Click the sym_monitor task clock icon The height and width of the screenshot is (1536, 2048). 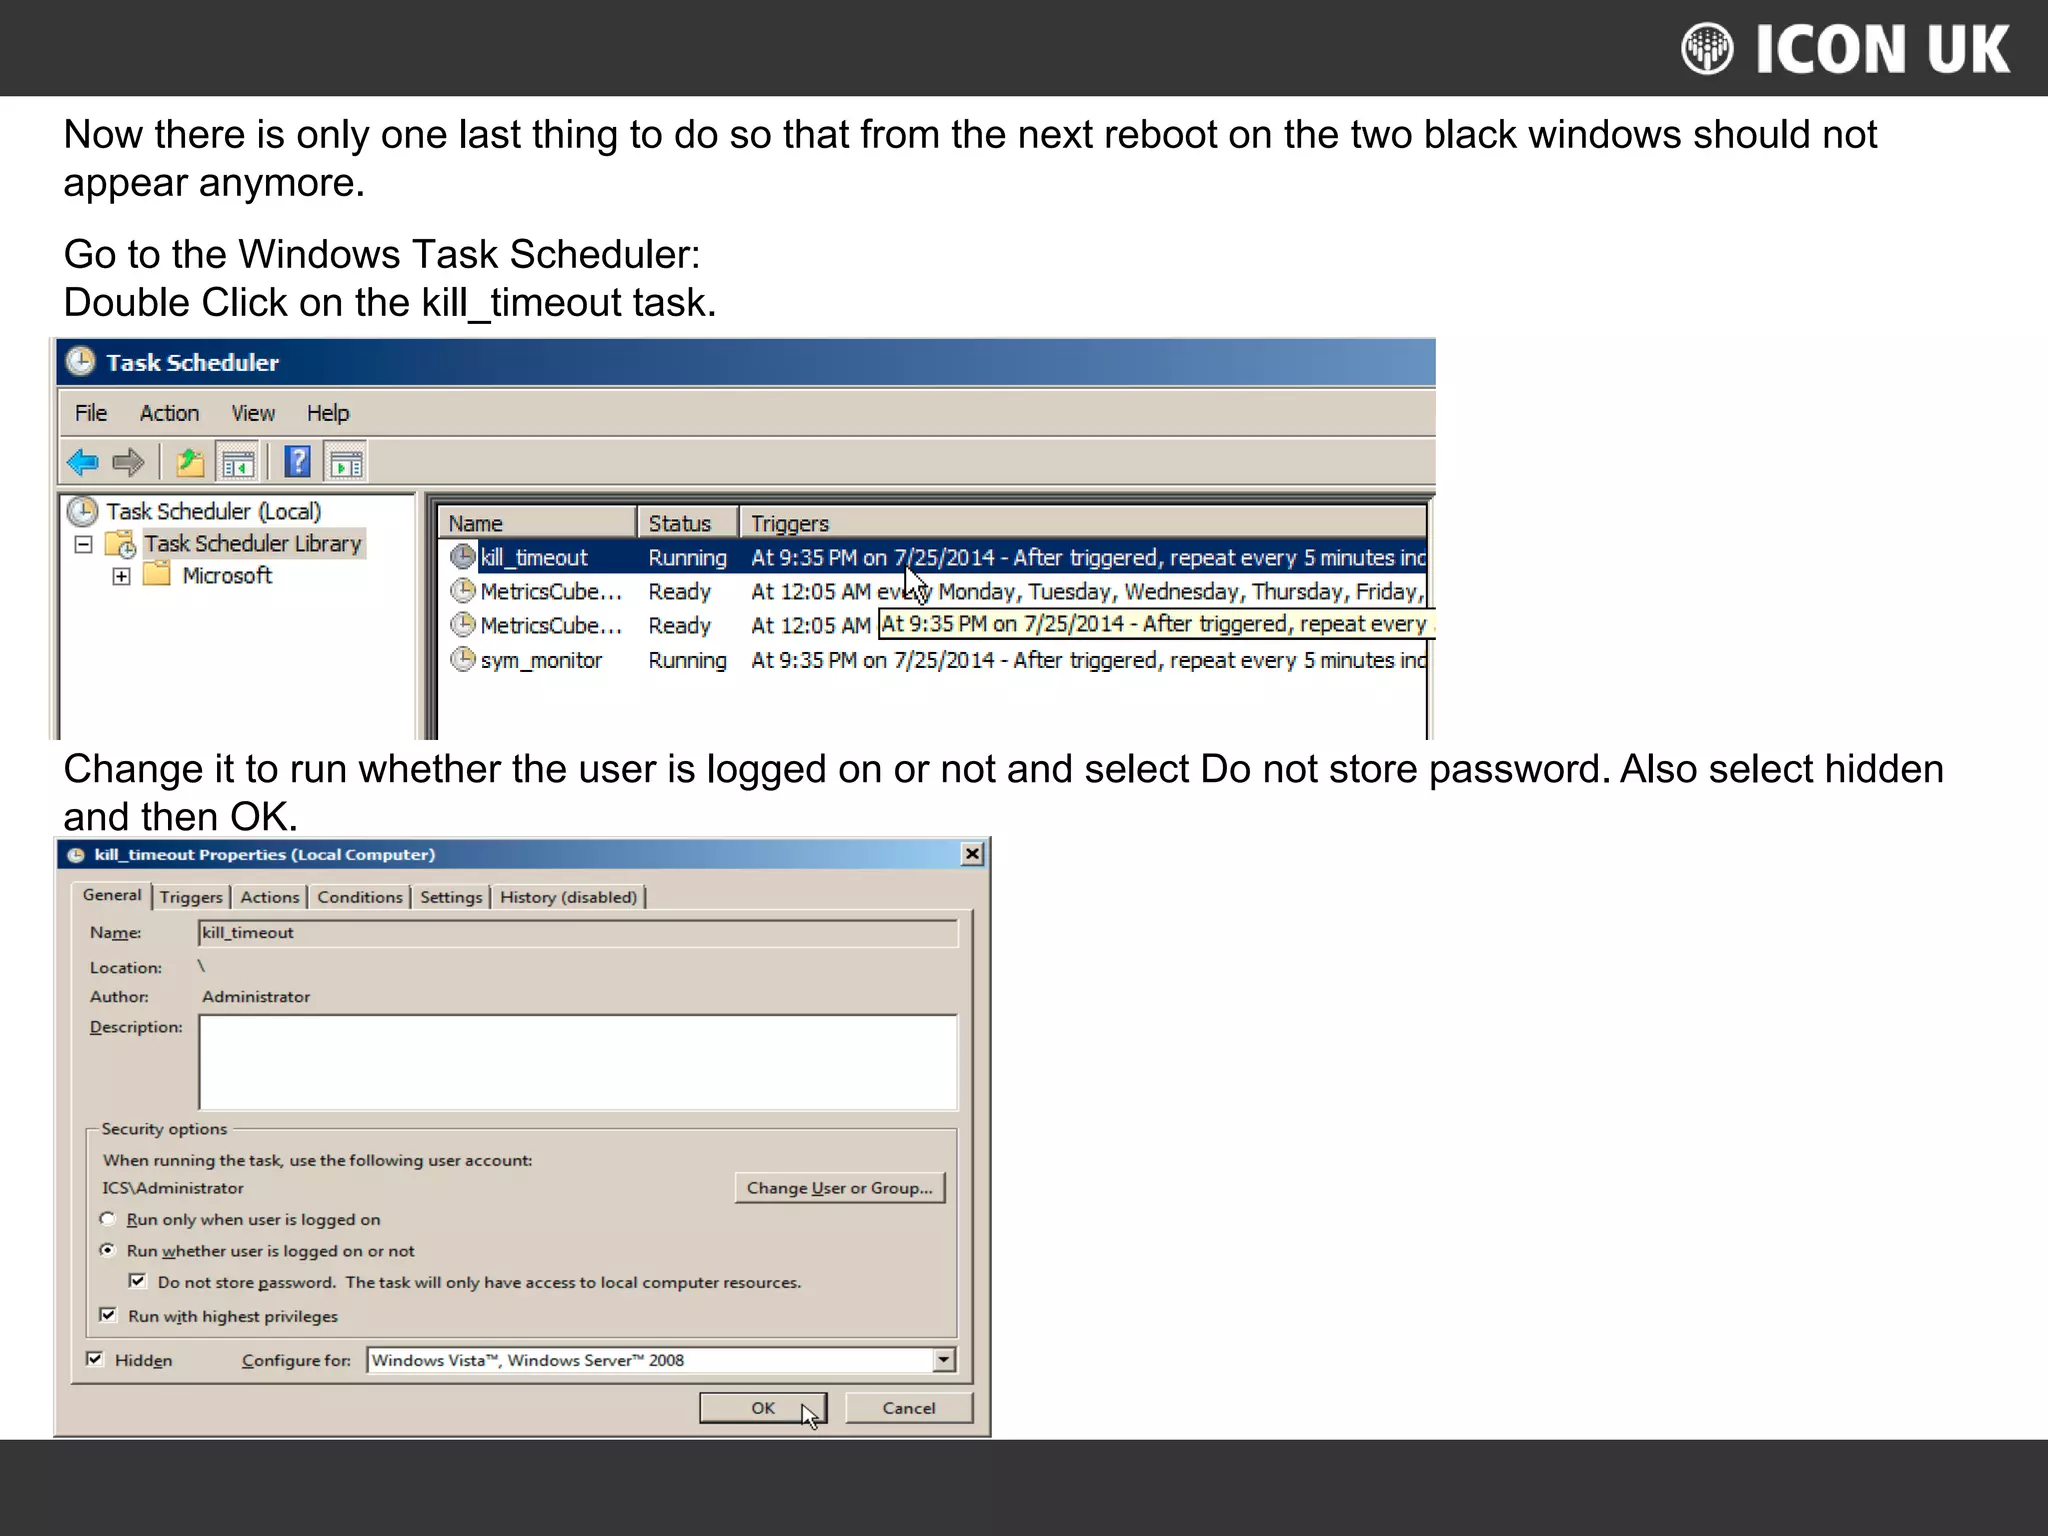click(x=462, y=660)
